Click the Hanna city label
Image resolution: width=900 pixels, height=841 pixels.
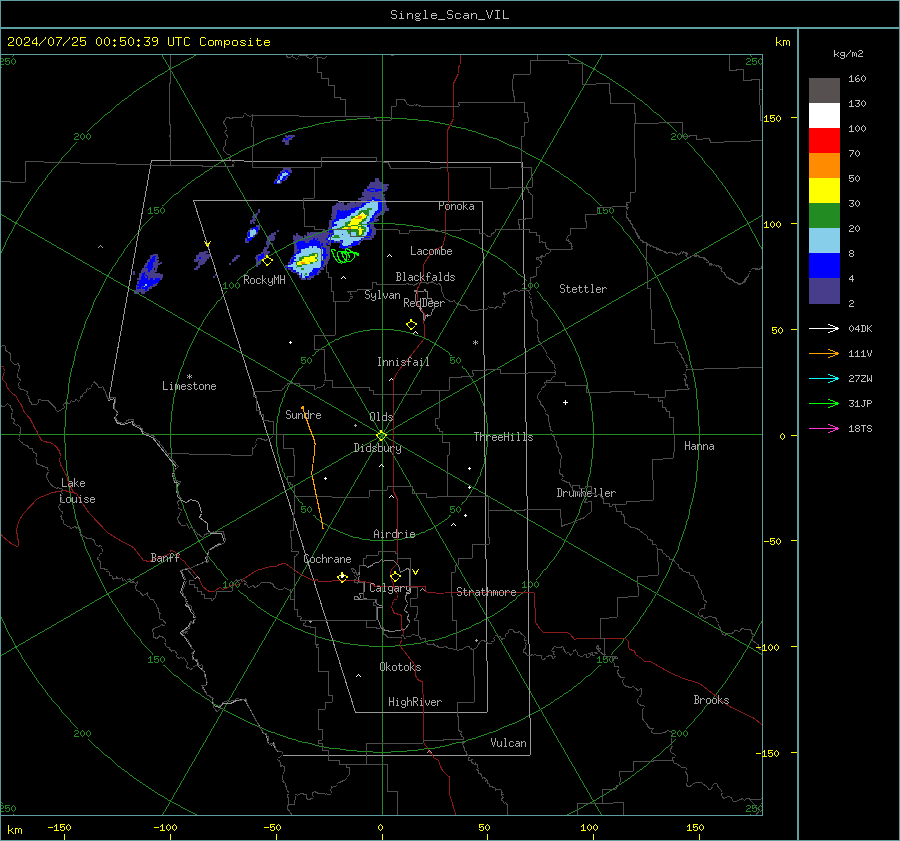click(x=699, y=446)
